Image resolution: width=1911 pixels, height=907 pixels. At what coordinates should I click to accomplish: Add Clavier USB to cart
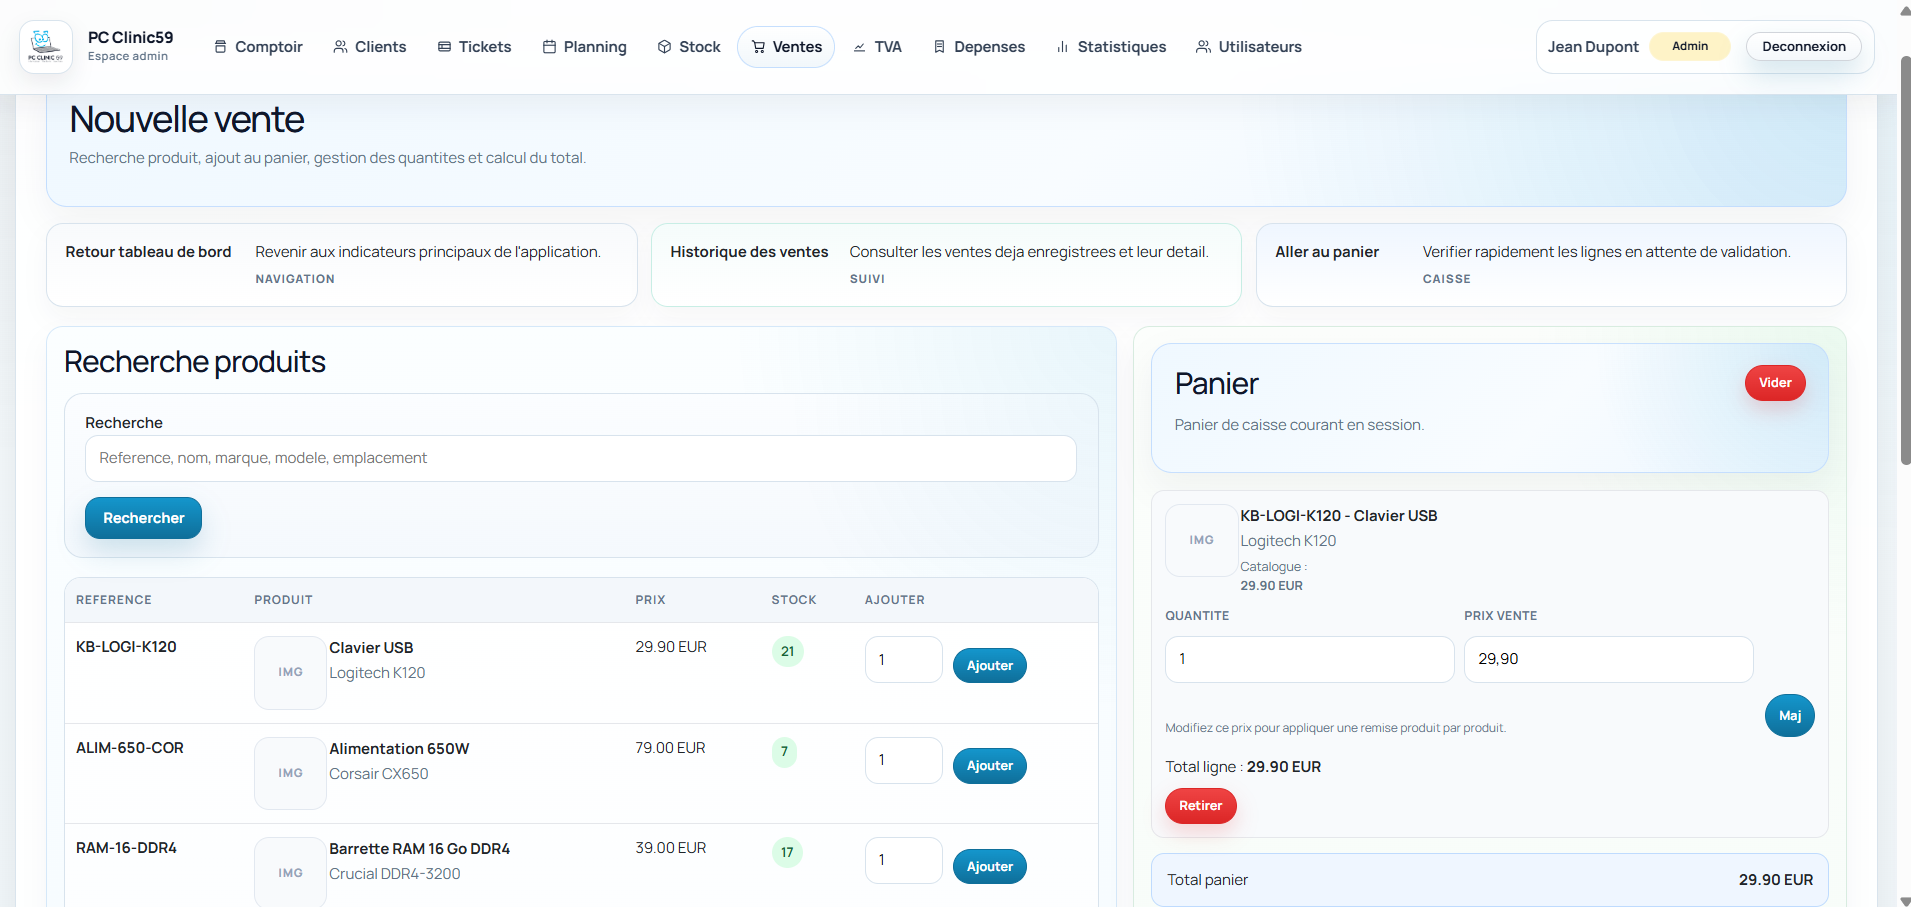[x=989, y=666]
